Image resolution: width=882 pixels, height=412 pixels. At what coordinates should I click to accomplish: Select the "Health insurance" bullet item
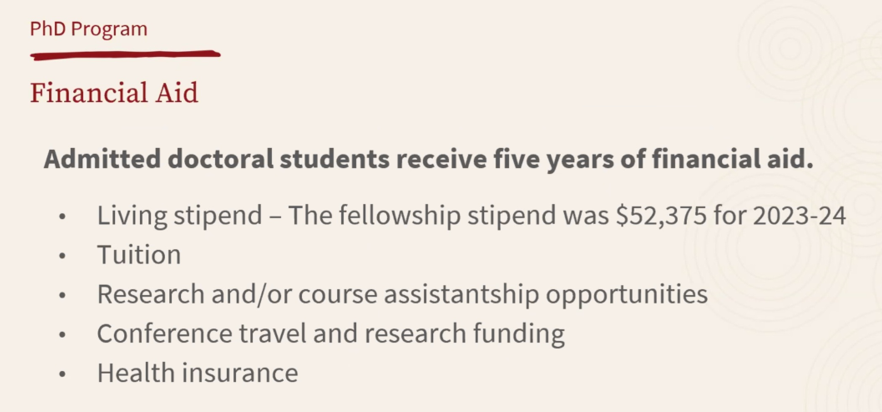coord(197,374)
